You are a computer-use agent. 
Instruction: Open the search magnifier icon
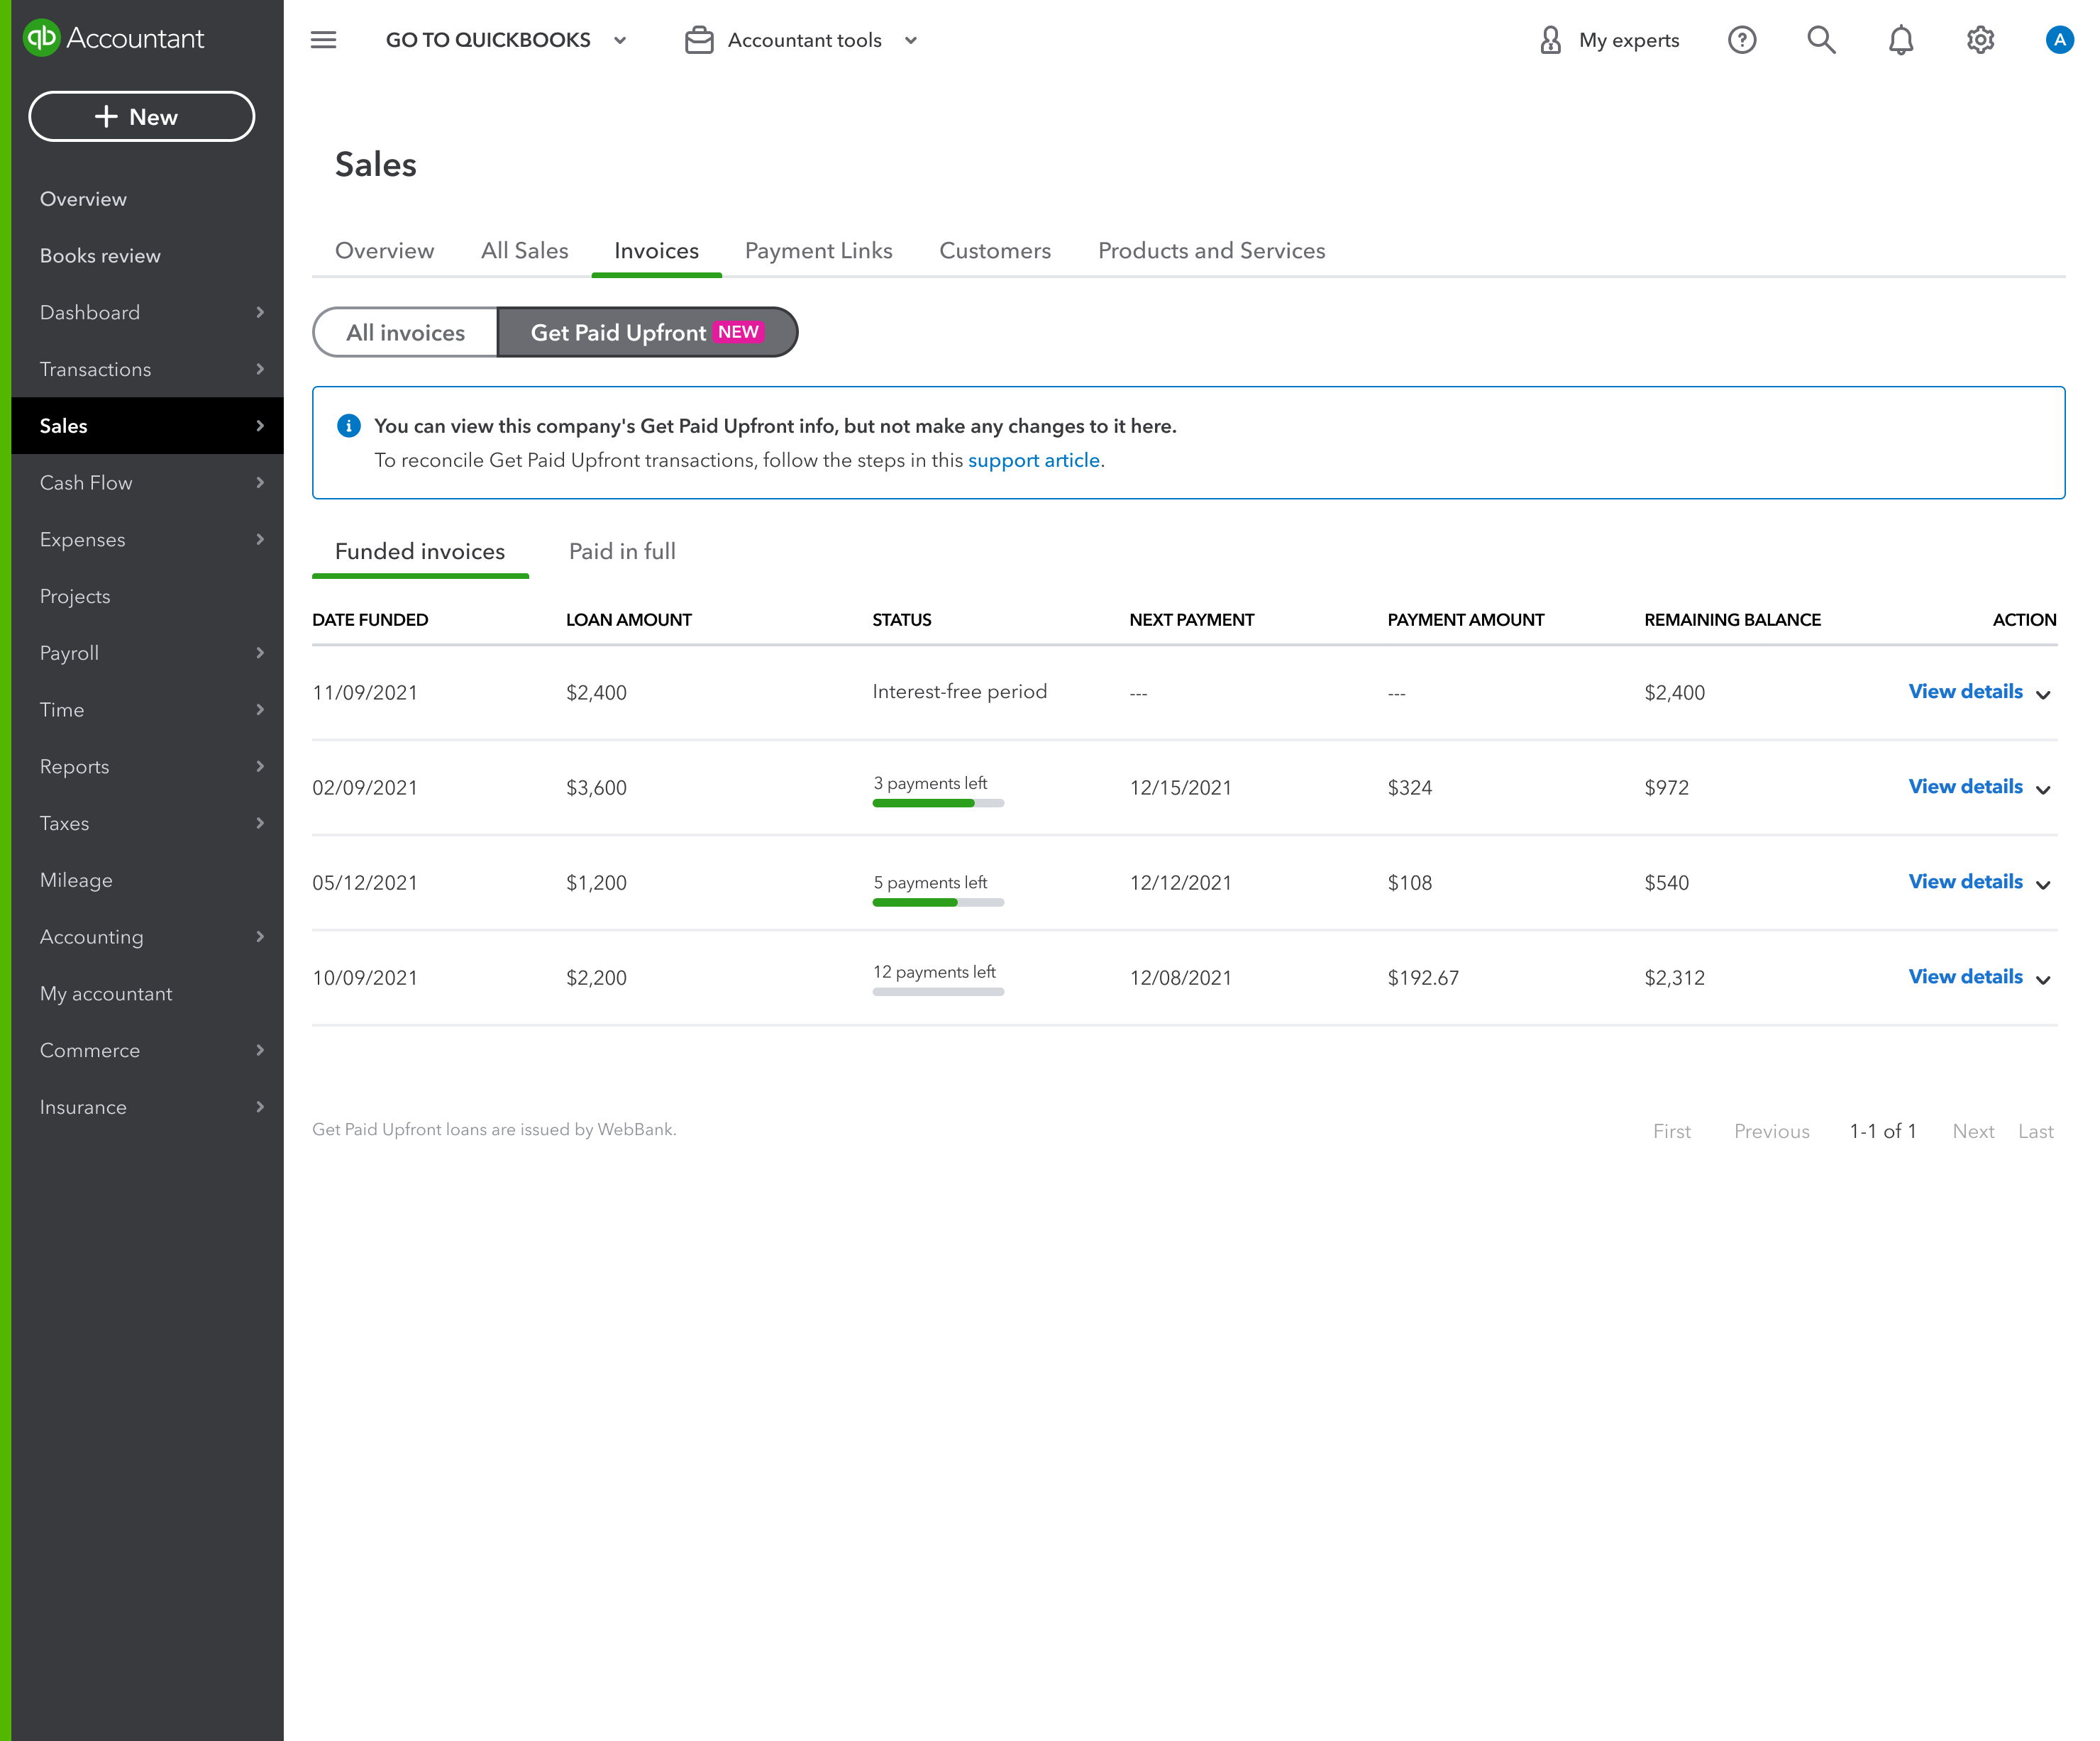1822,40
